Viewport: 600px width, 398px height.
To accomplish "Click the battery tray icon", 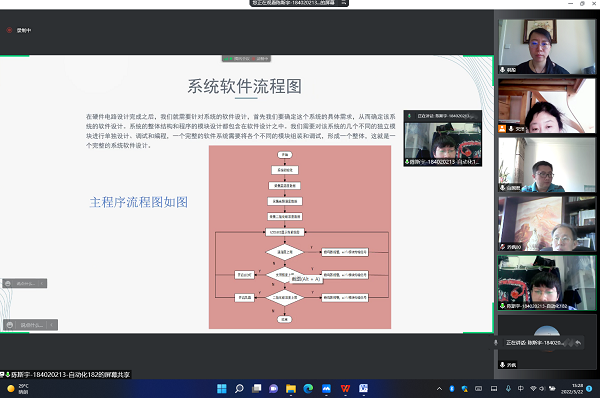I will pos(552,389).
